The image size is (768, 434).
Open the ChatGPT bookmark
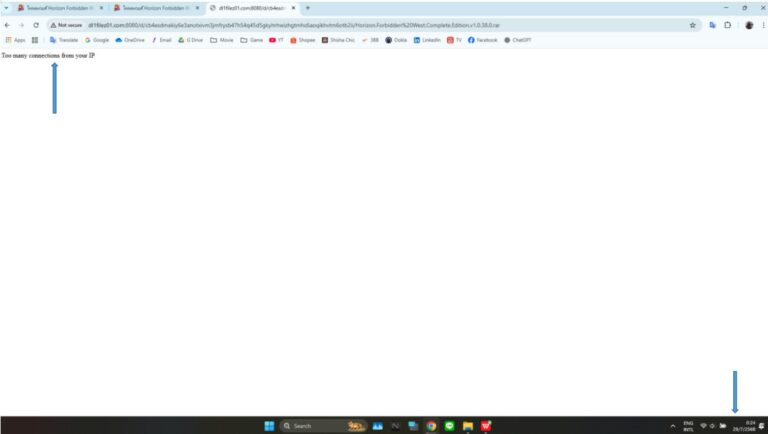(x=517, y=40)
